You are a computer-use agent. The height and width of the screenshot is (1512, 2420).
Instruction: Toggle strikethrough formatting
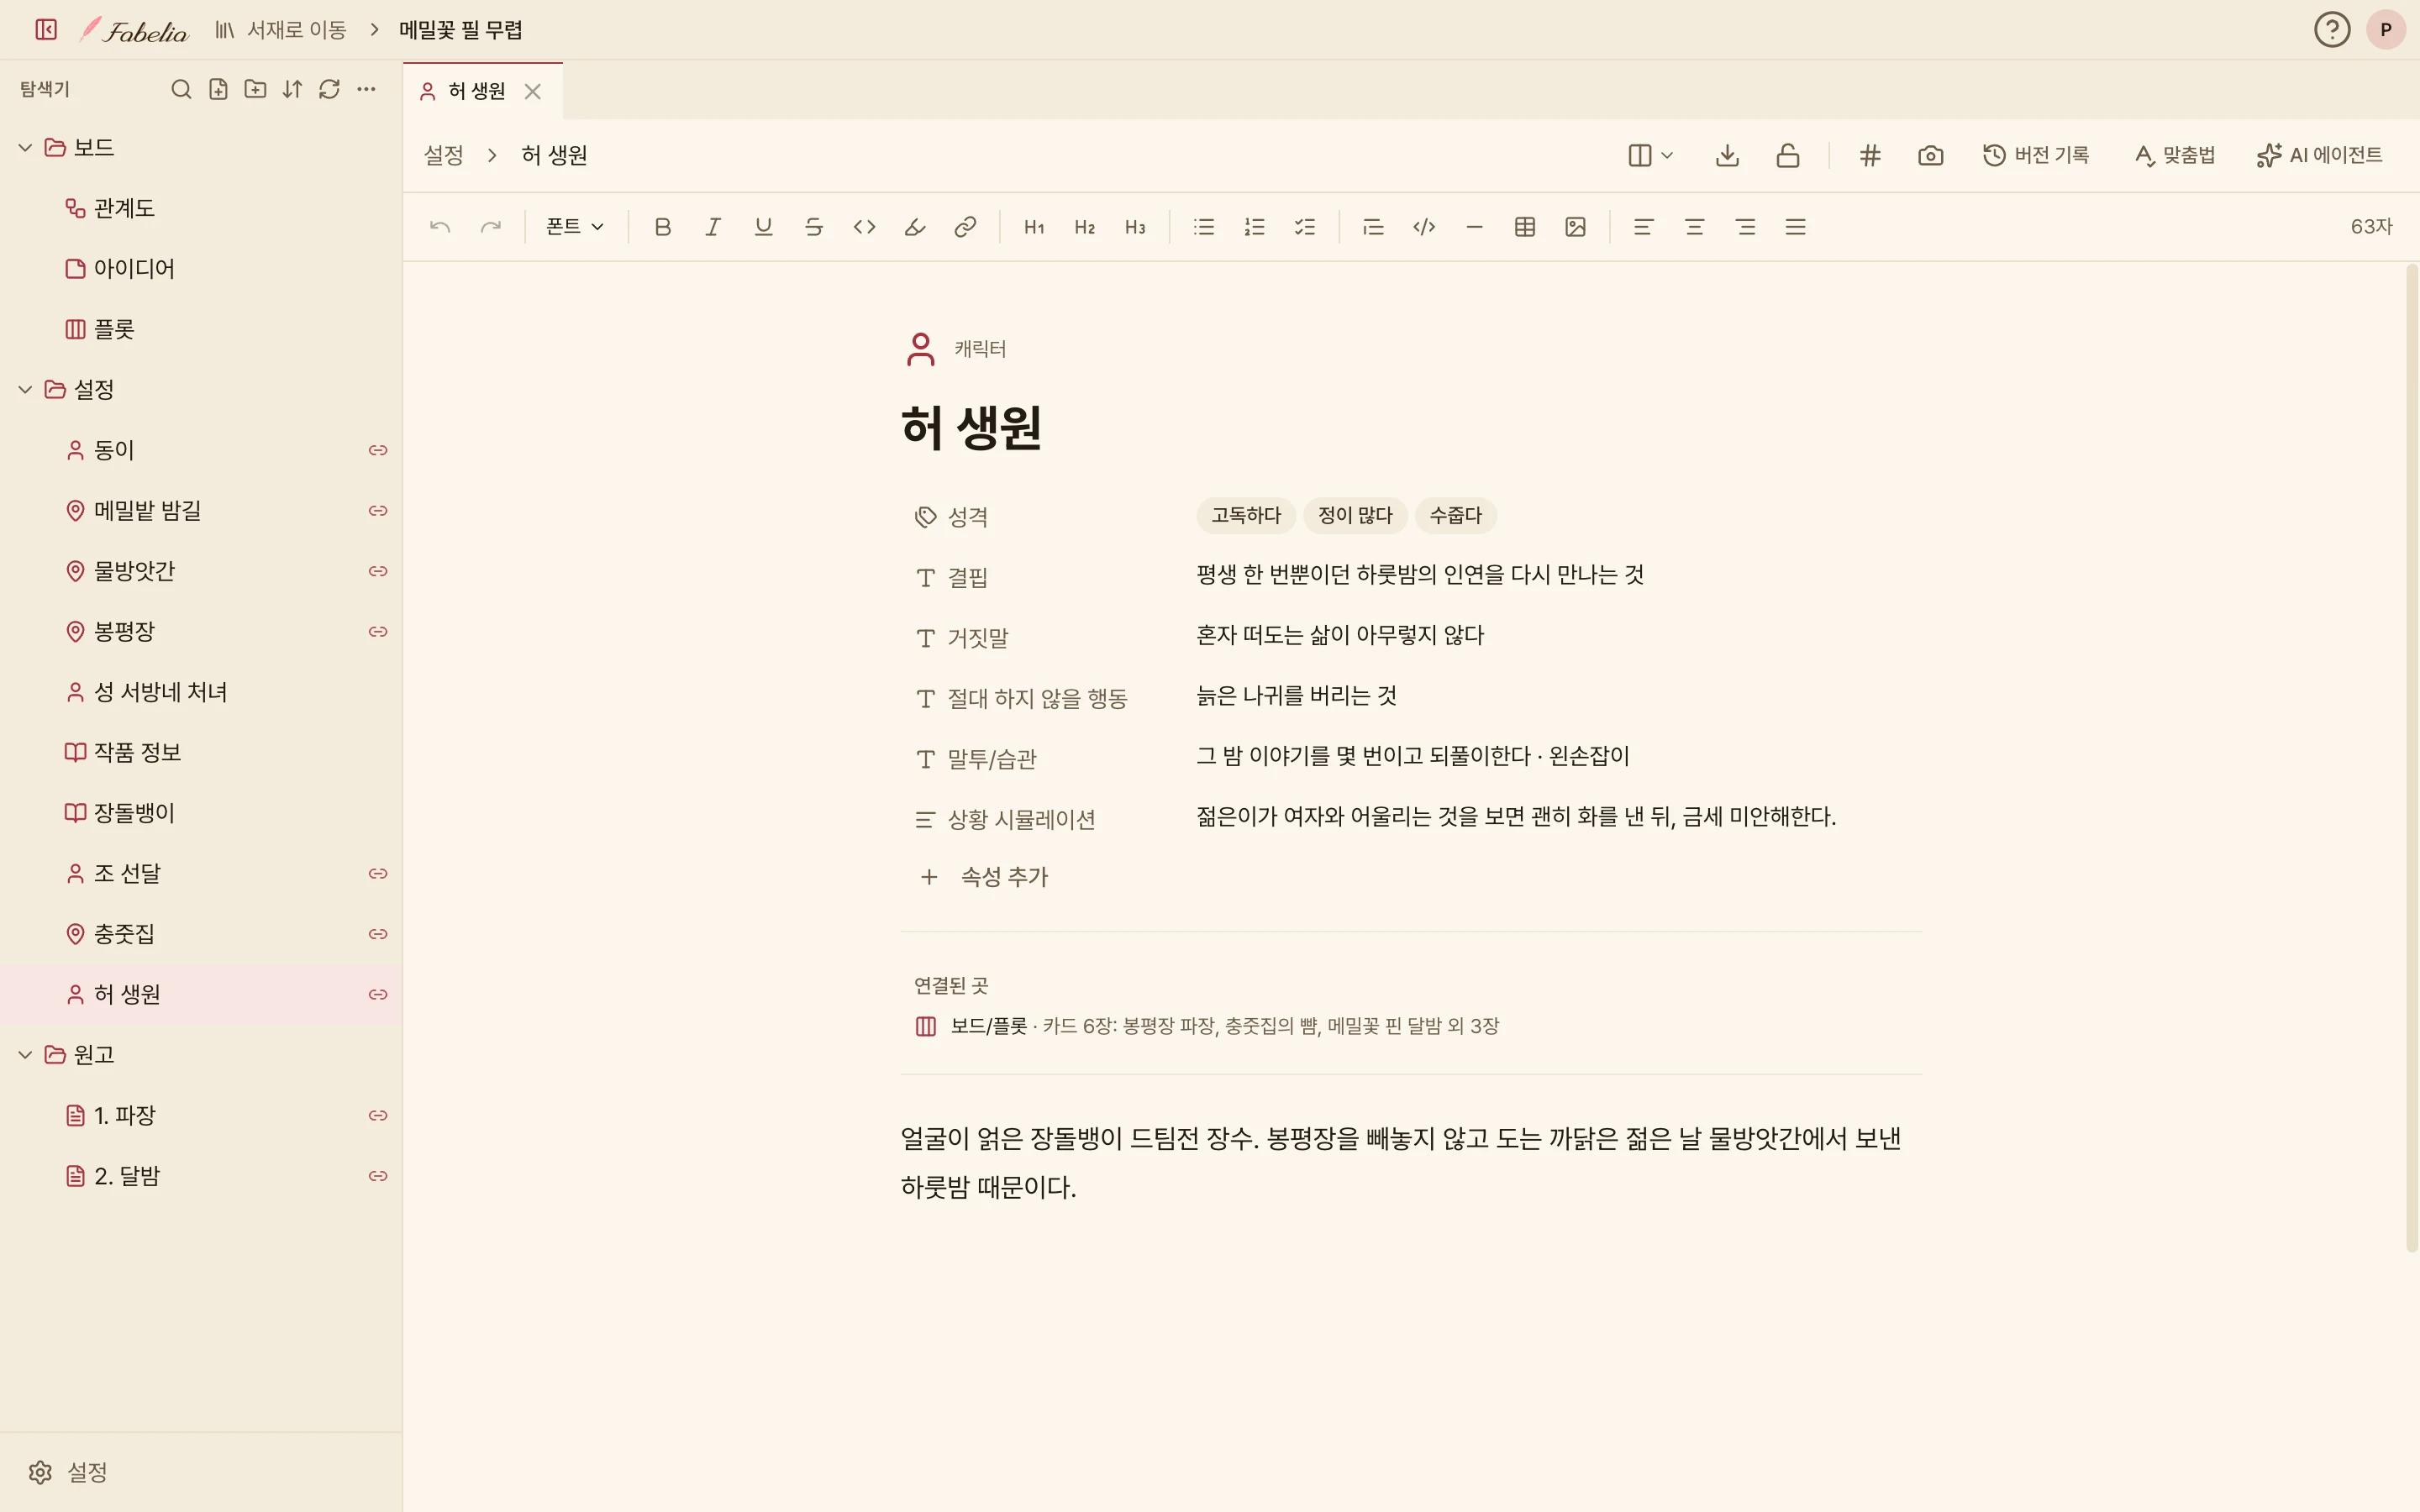(814, 227)
